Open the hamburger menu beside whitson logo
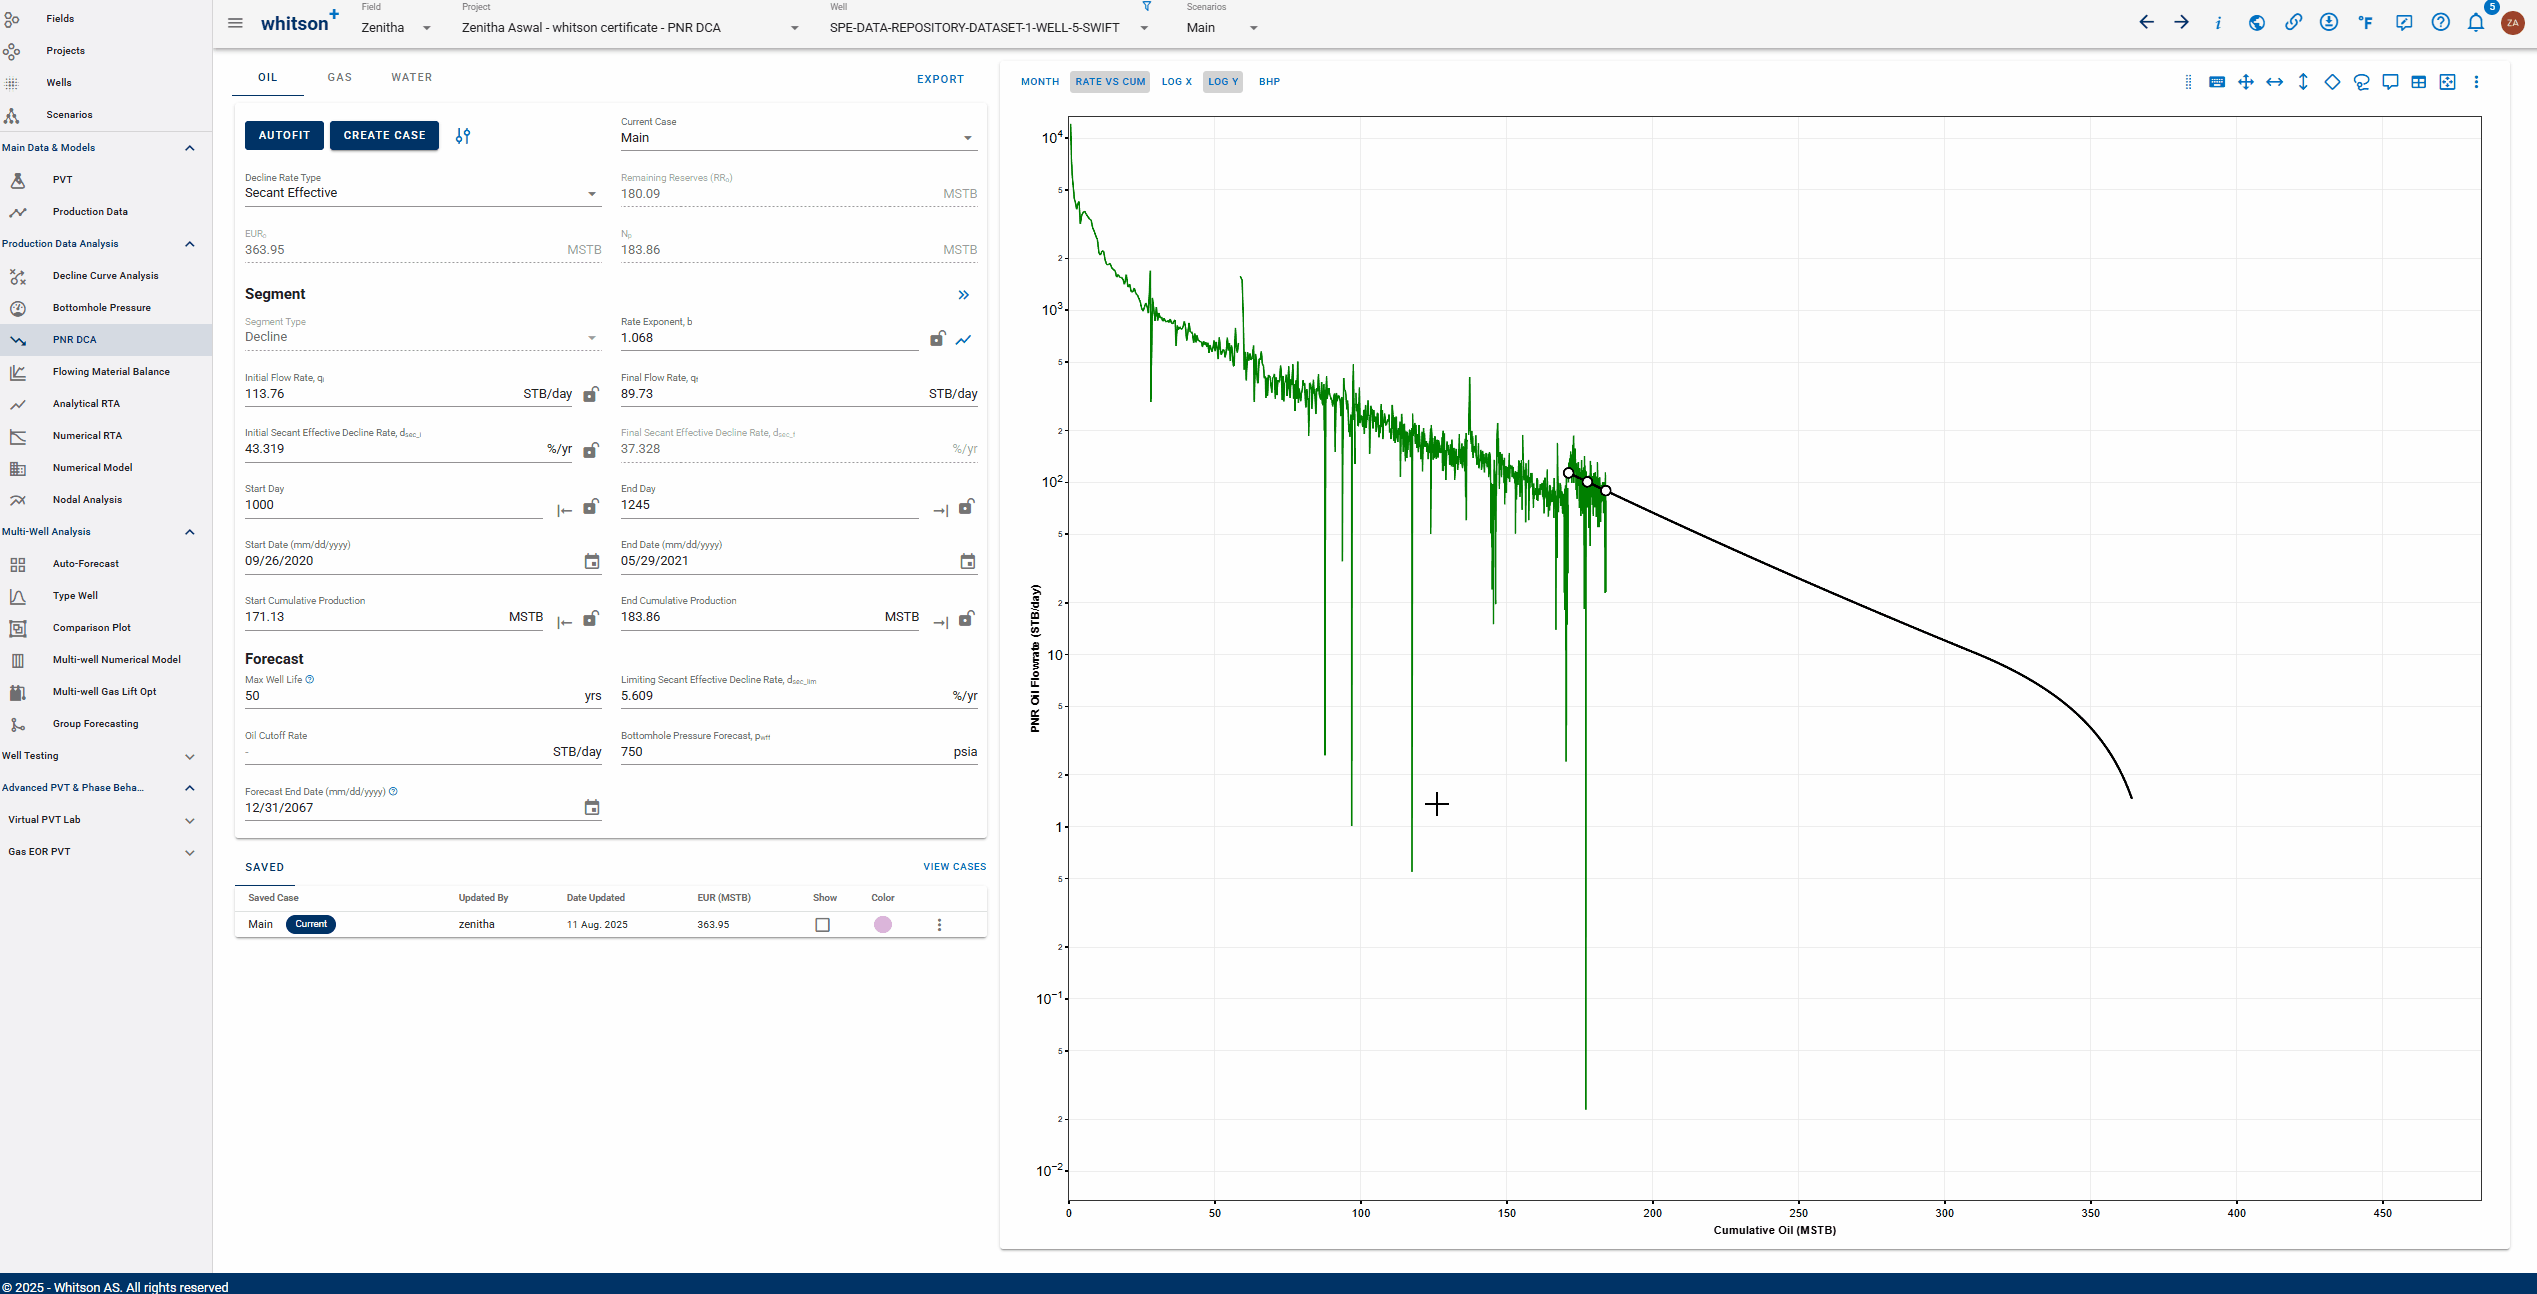Image resolution: width=2537 pixels, height=1294 pixels. [x=235, y=23]
